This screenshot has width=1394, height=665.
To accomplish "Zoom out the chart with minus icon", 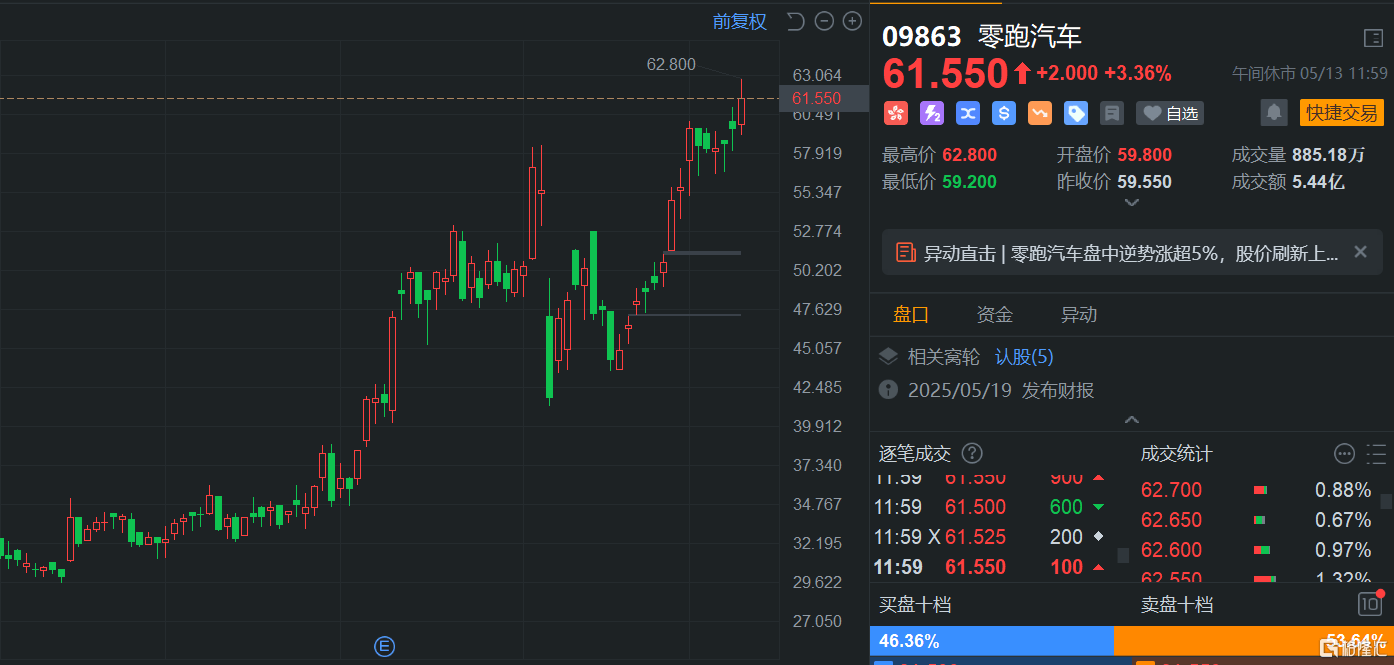I will [x=824, y=21].
